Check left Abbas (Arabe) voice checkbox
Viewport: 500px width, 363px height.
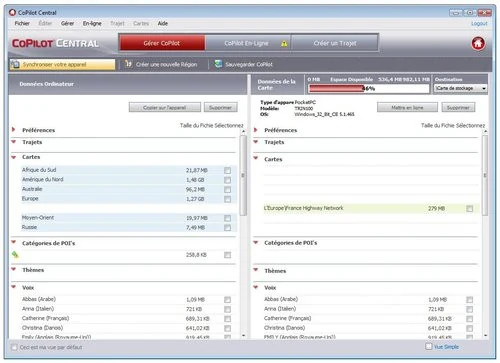[227, 300]
